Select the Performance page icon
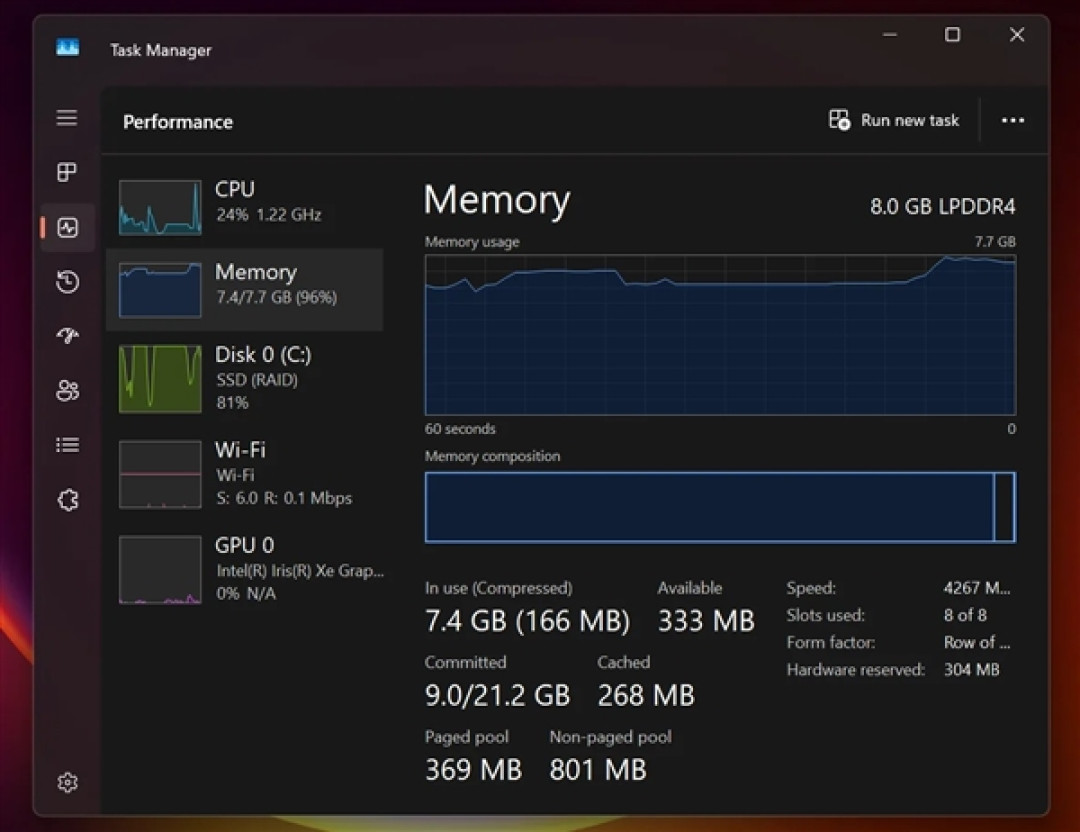 click(x=68, y=227)
